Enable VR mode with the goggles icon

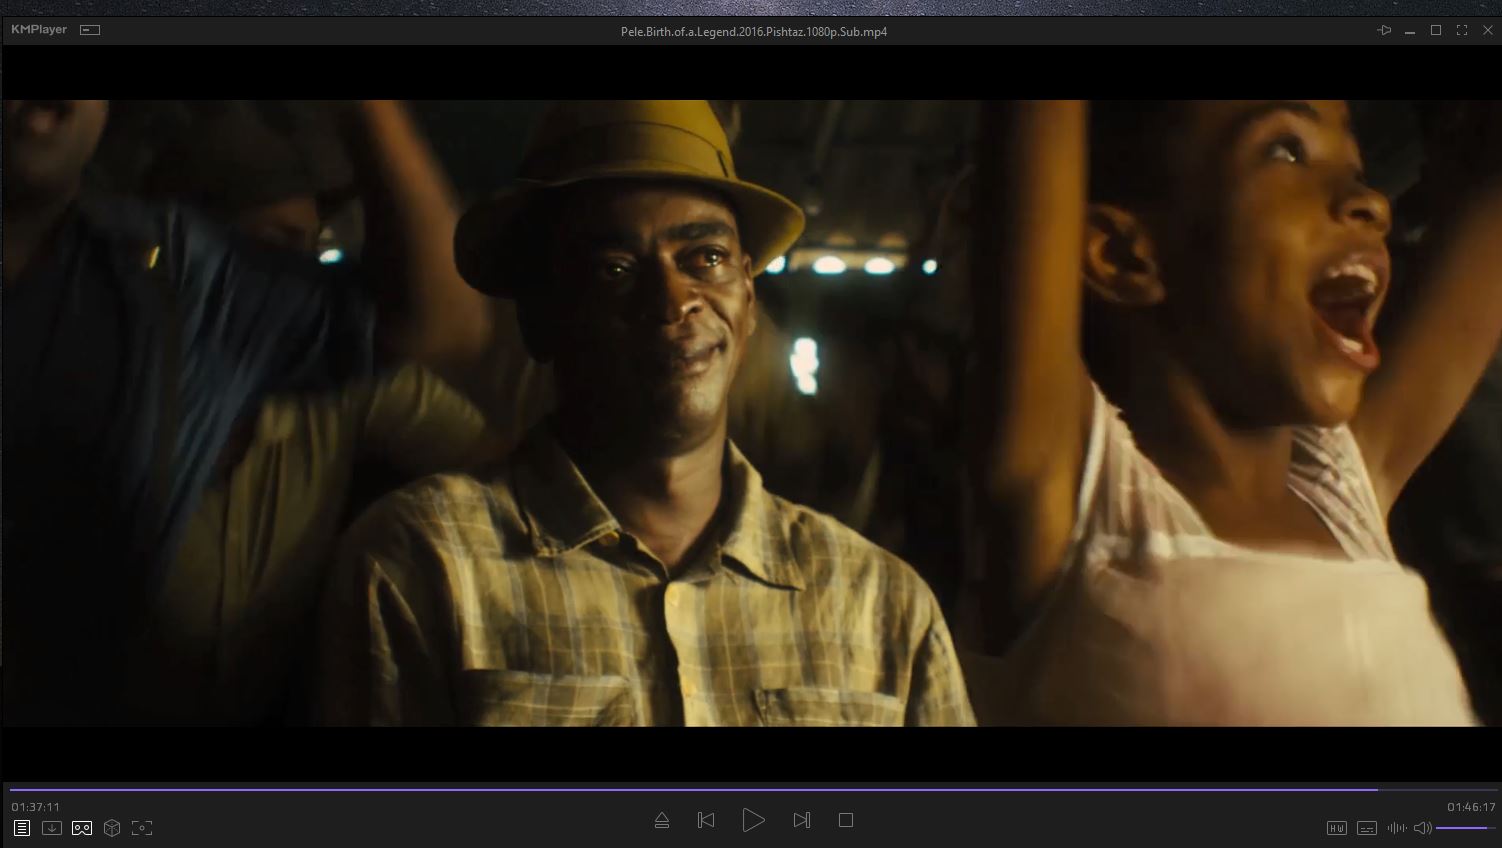[82, 828]
